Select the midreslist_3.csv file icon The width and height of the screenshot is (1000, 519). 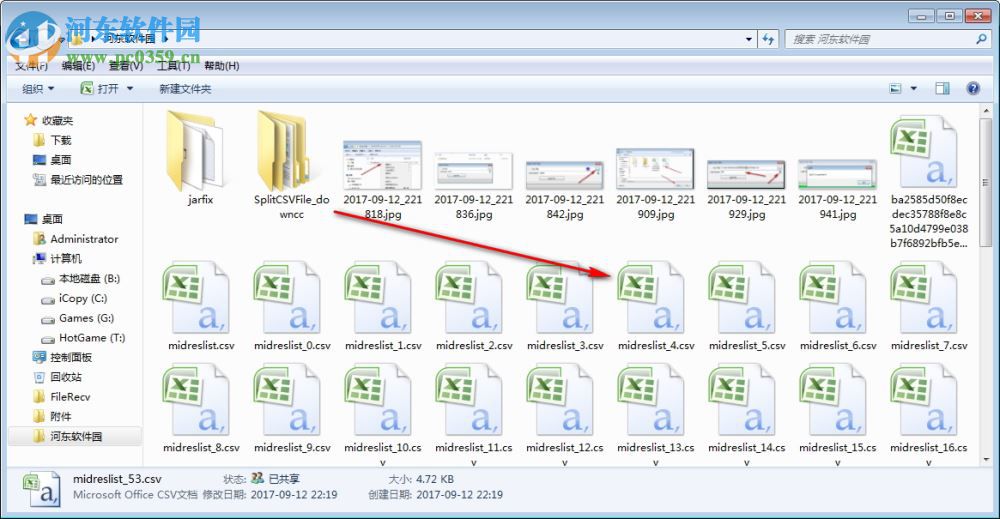[560, 298]
